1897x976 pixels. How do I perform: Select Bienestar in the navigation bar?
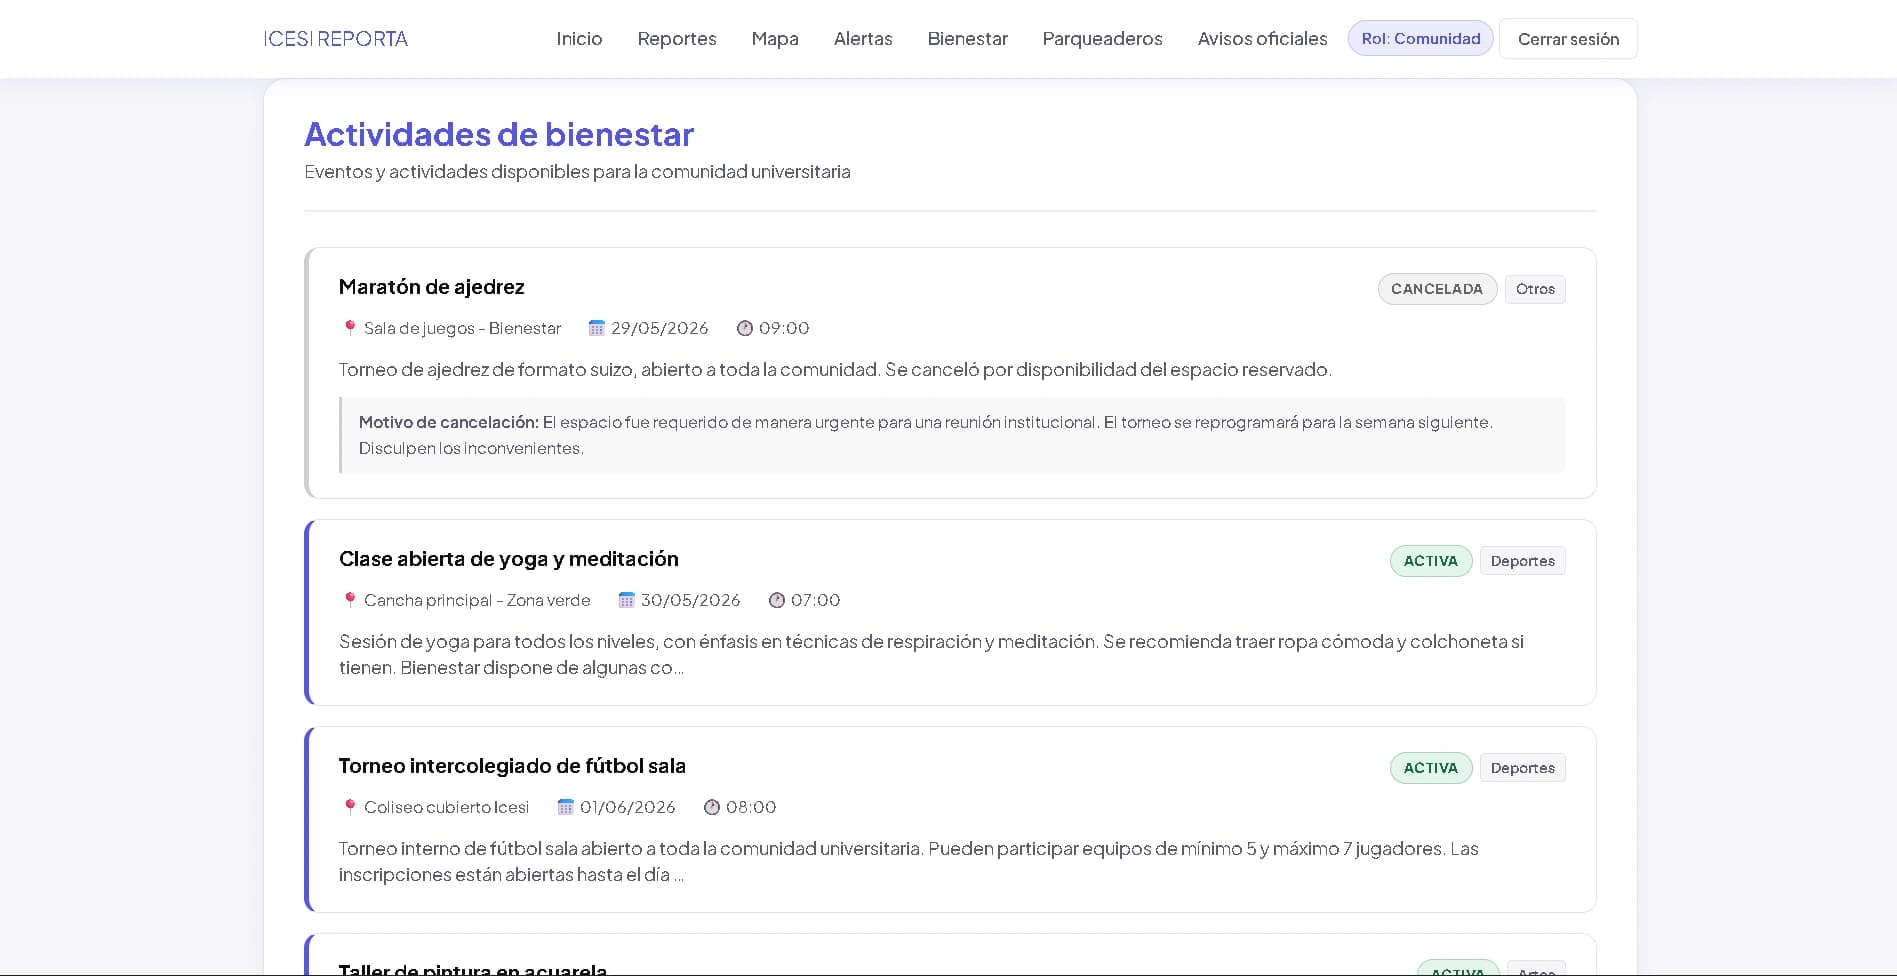pyautogui.click(x=968, y=39)
